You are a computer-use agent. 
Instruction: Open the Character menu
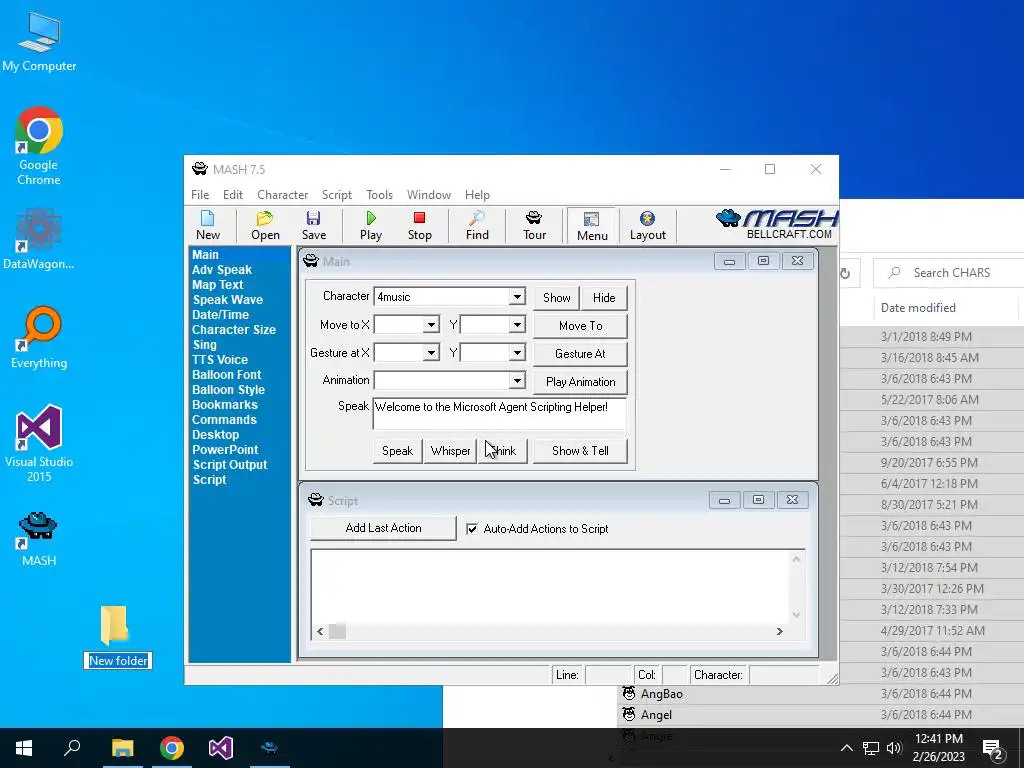282,195
